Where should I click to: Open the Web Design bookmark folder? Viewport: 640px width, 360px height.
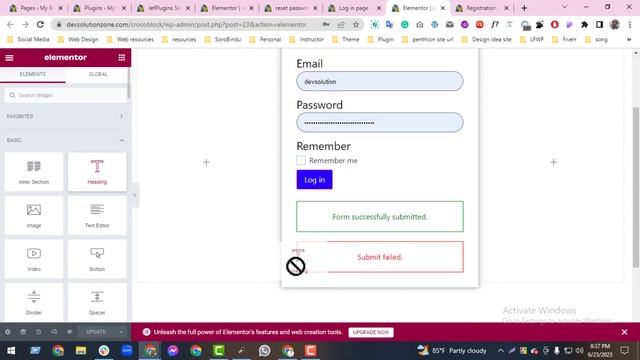click(78, 40)
